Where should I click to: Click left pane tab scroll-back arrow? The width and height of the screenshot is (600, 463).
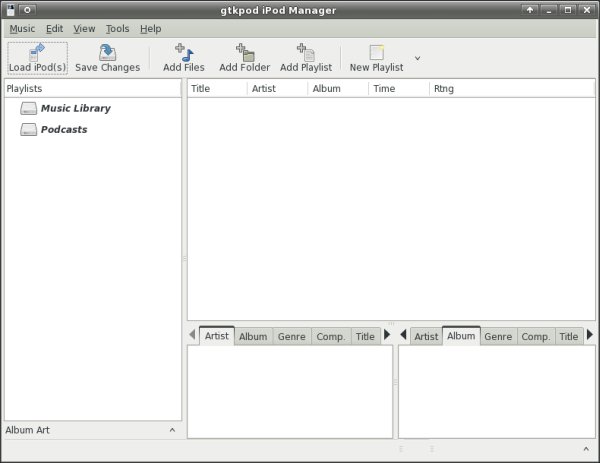click(x=192, y=335)
